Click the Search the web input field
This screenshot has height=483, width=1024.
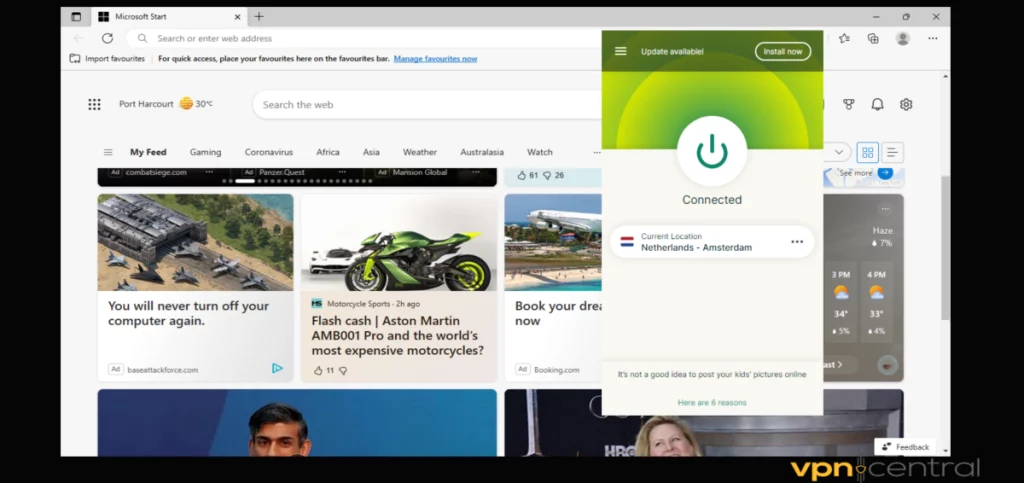[420, 104]
